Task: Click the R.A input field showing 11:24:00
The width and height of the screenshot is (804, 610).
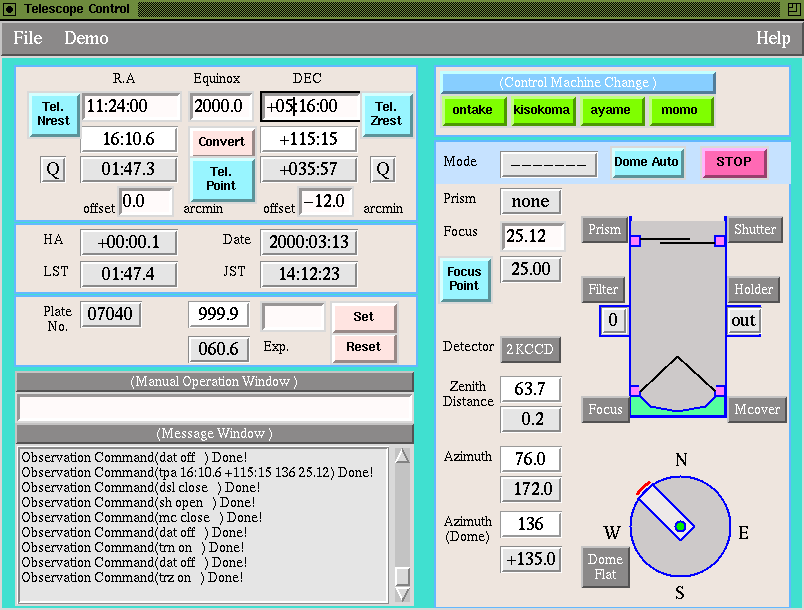Action: (131, 107)
